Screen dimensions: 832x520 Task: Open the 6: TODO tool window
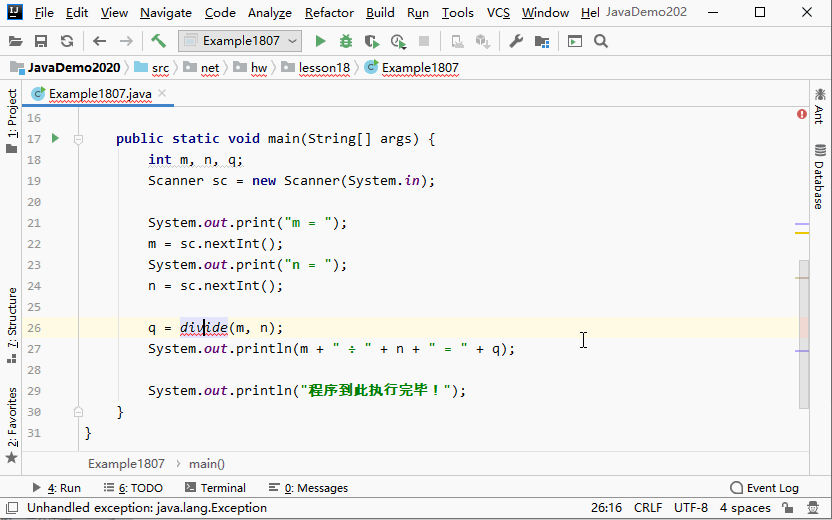point(133,488)
